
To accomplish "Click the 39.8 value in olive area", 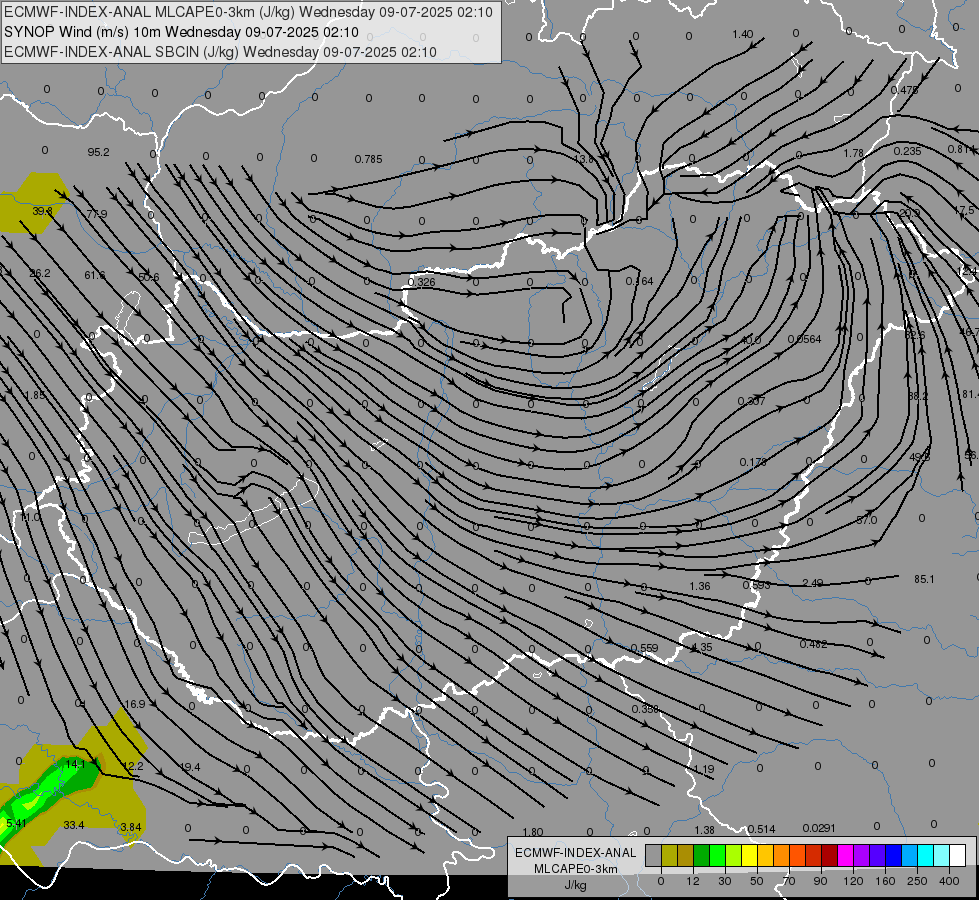I will pyautogui.click(x=42, y=211).
